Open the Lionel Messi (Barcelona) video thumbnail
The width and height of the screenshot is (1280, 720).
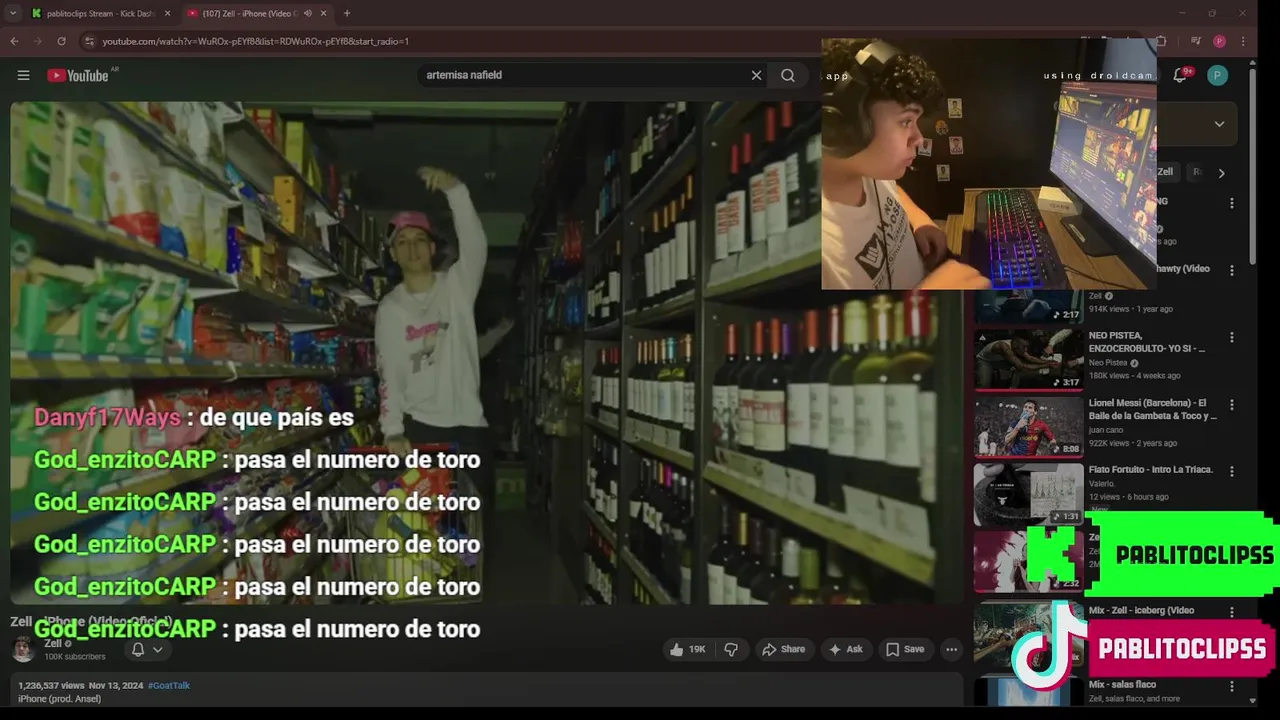pyautogui.click(x=1028, y=427)
